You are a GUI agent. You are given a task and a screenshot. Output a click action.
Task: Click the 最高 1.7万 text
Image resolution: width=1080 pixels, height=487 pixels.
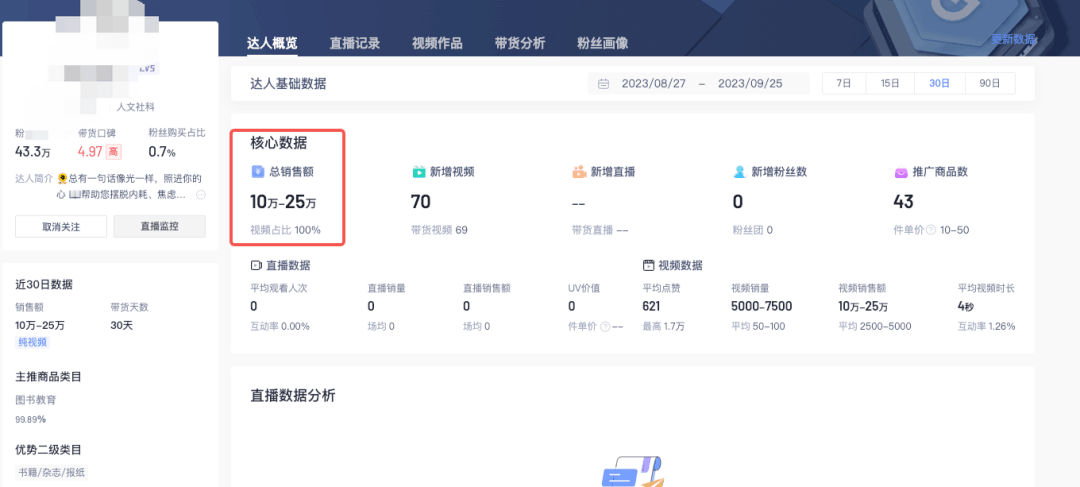tap(663, 327)
